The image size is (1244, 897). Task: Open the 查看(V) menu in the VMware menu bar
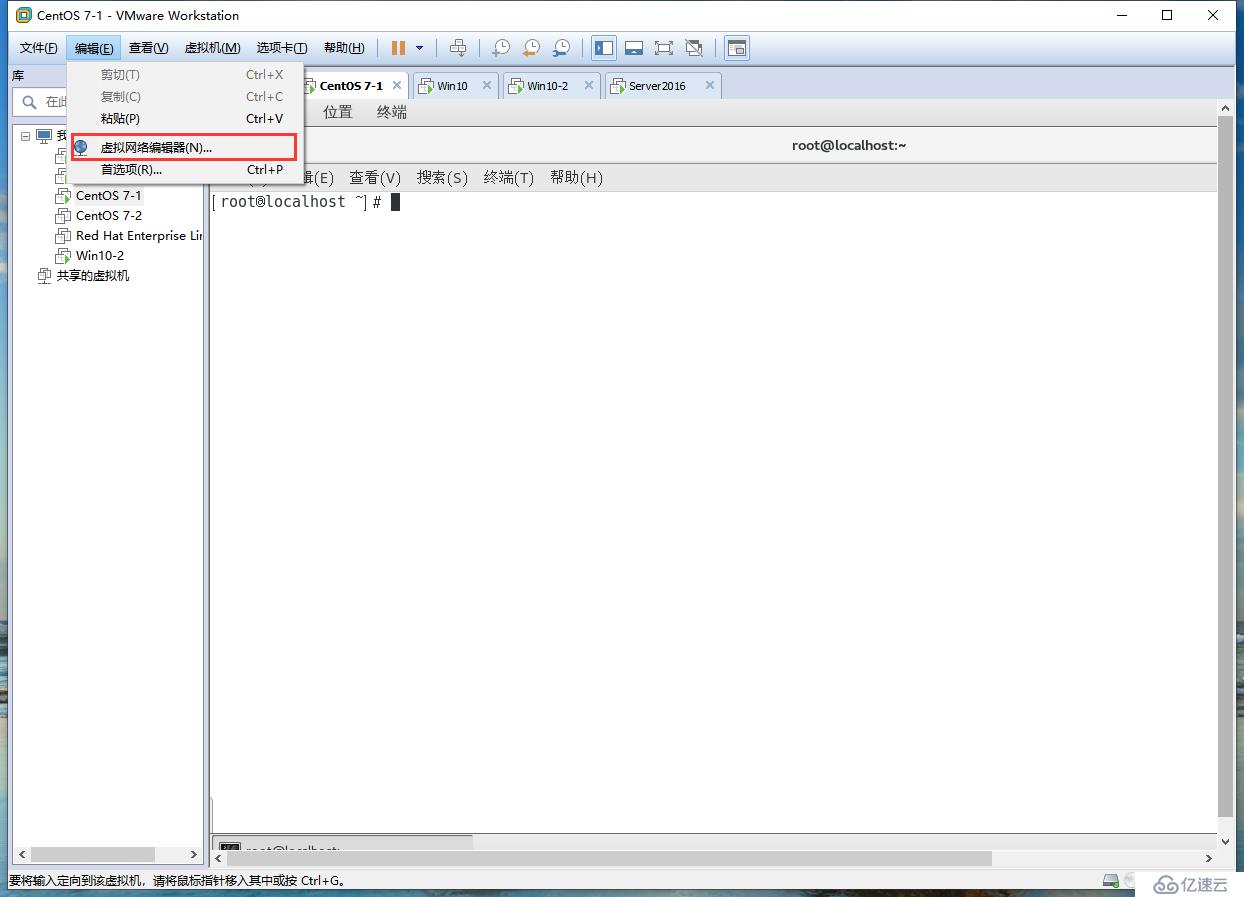(x=148, y=48)
